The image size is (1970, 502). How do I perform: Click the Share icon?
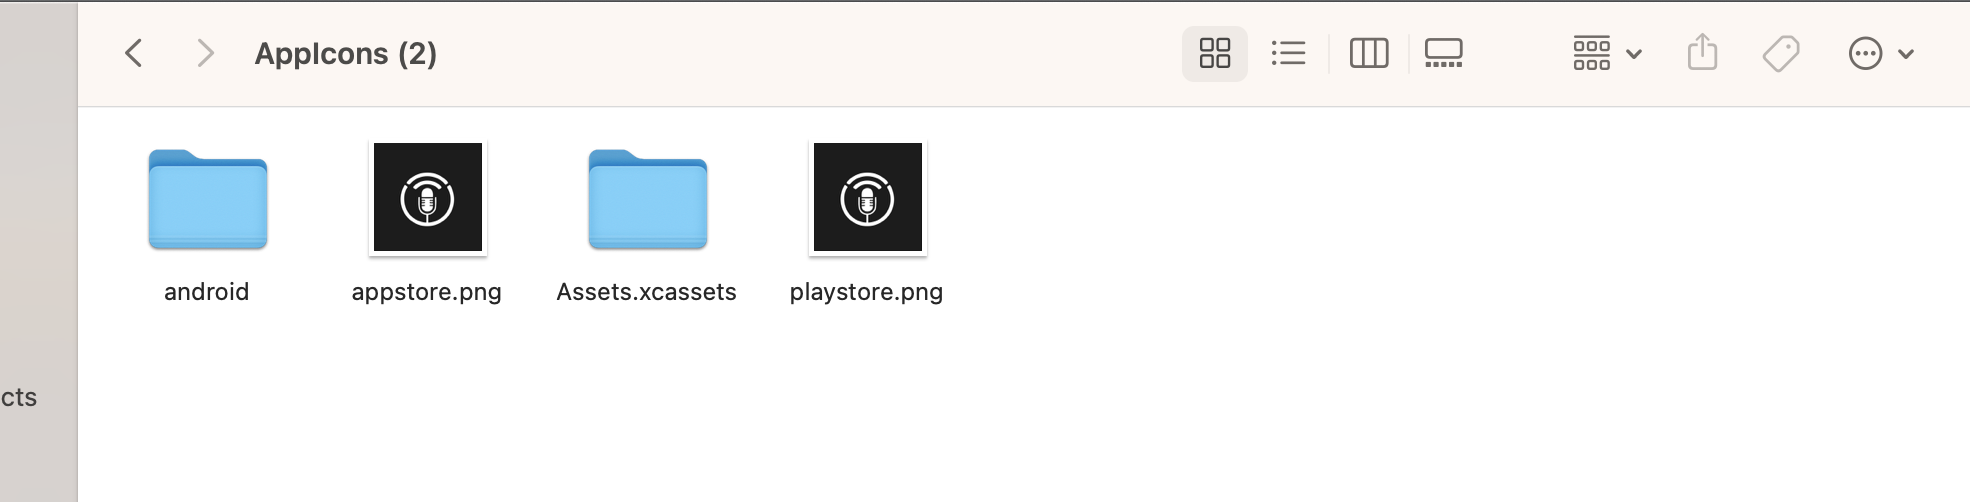coord(1702,52)
